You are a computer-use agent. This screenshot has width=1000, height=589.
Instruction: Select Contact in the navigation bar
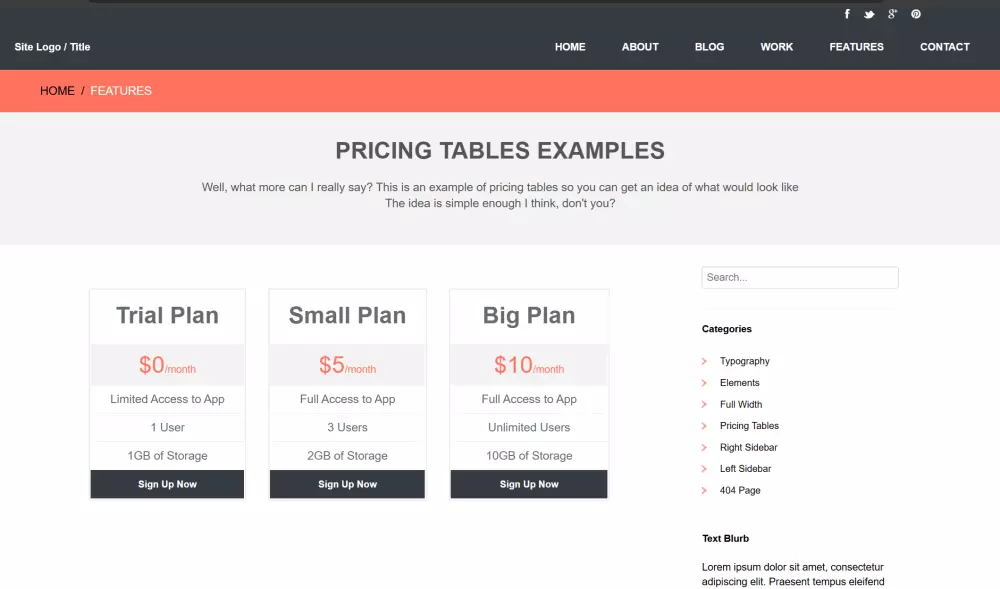point(944,47)
